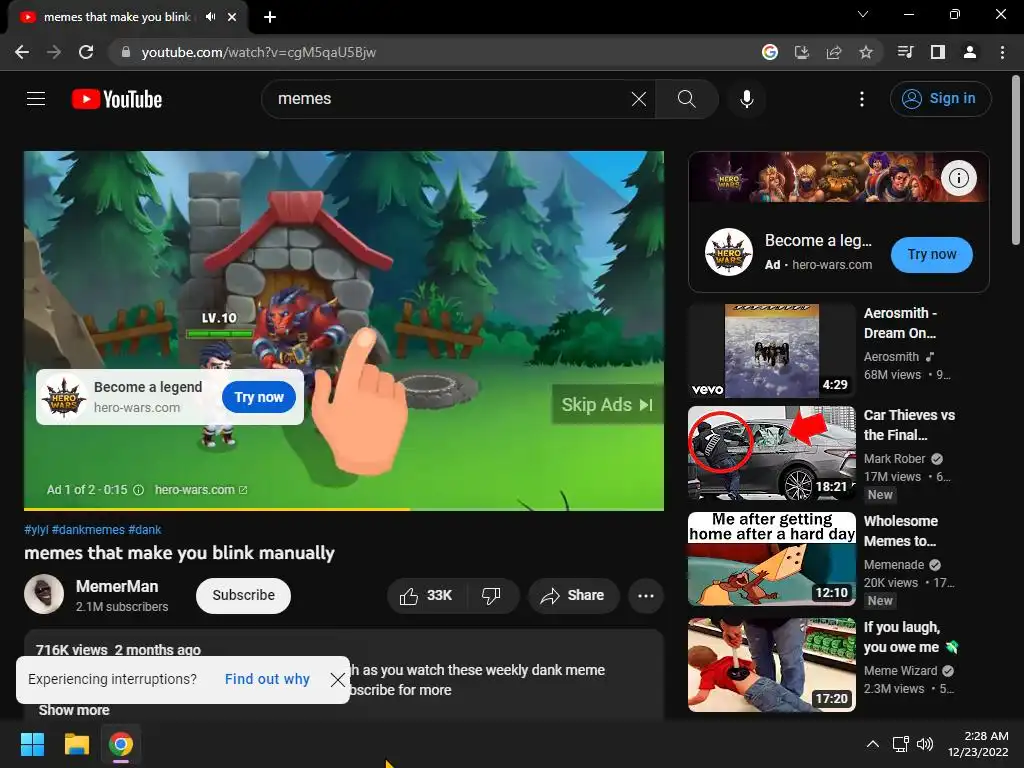
Task: Click Meme Wizard channel name
Action: [x=901, y=671]
